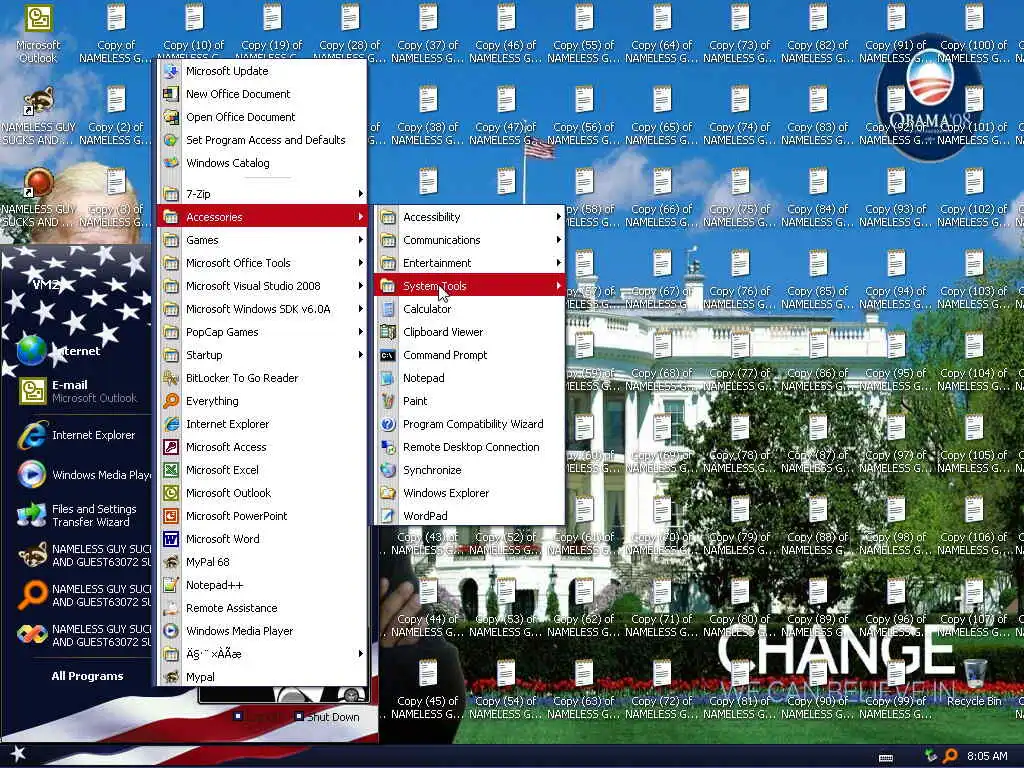The image size is (1024, 768).
Task: Expand the Games folder
Action: point(262,240)
